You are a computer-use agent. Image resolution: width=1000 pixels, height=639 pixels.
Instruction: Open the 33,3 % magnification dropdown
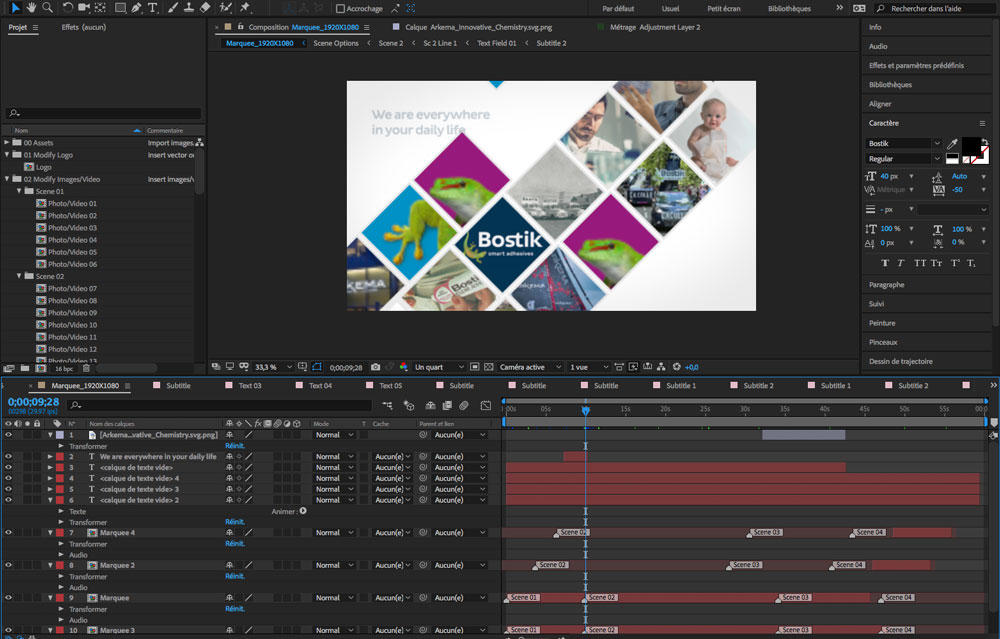[x=273, y=367]
